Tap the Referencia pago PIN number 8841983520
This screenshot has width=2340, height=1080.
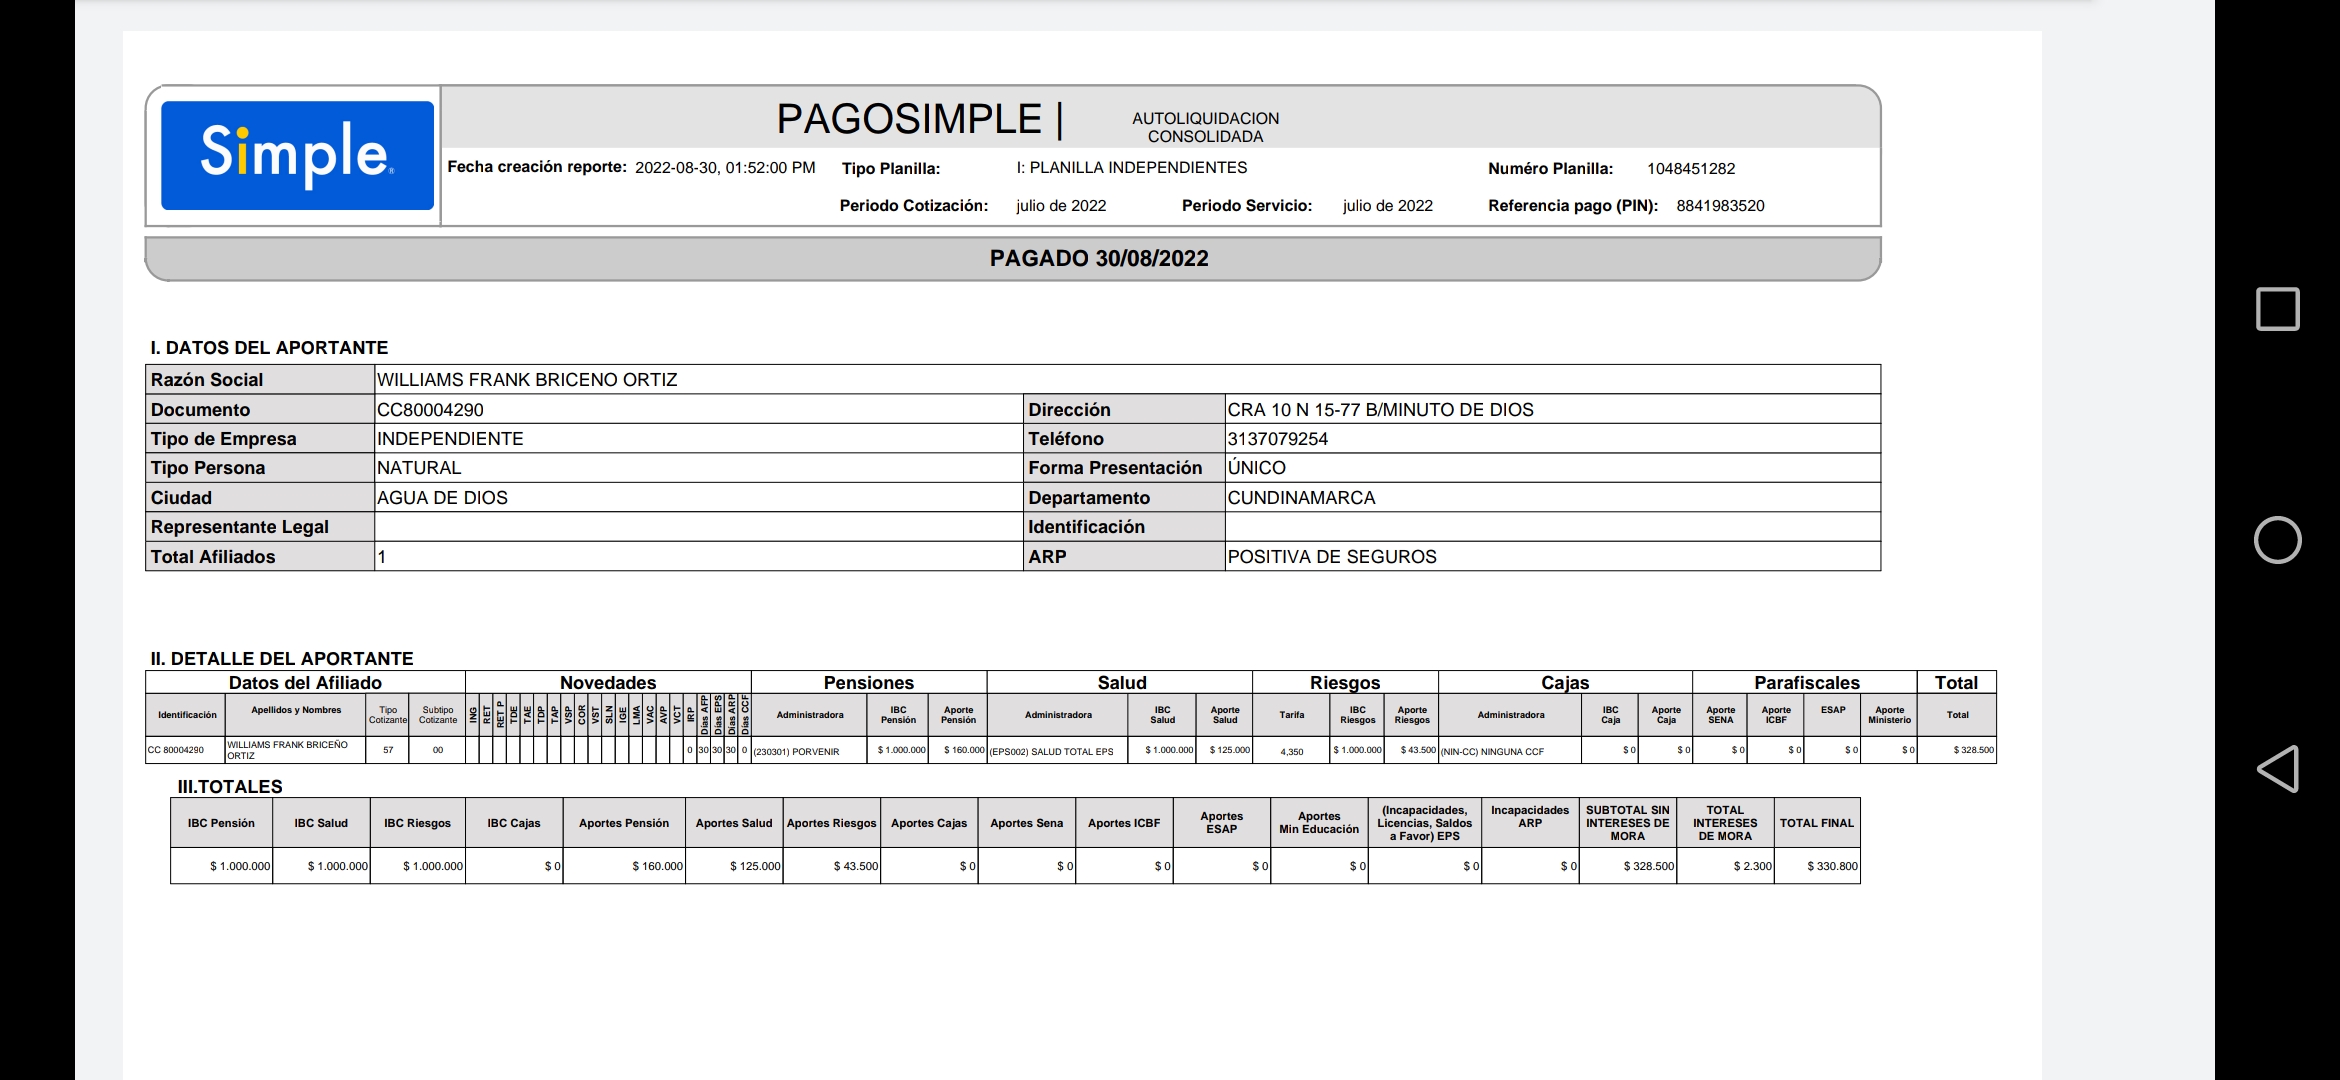tap(1720, 206)
